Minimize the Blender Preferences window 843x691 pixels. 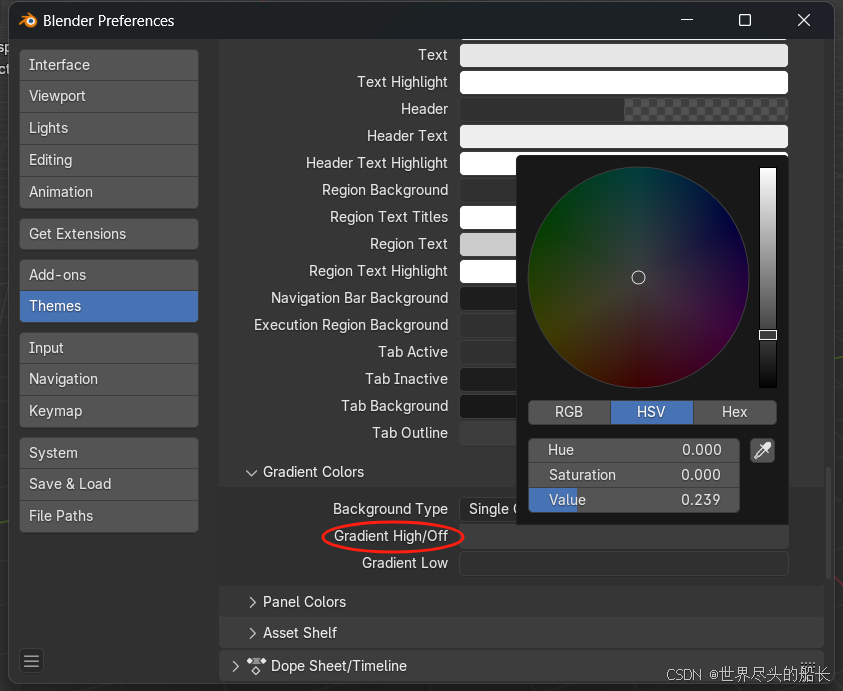tap(687, 20)
